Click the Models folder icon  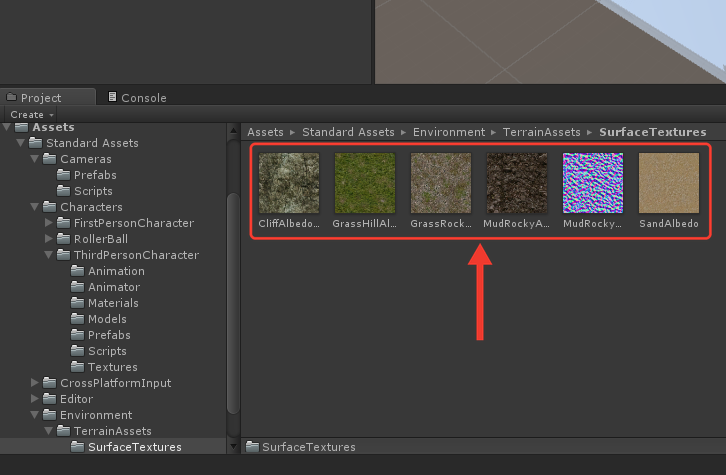coord(77,319)
